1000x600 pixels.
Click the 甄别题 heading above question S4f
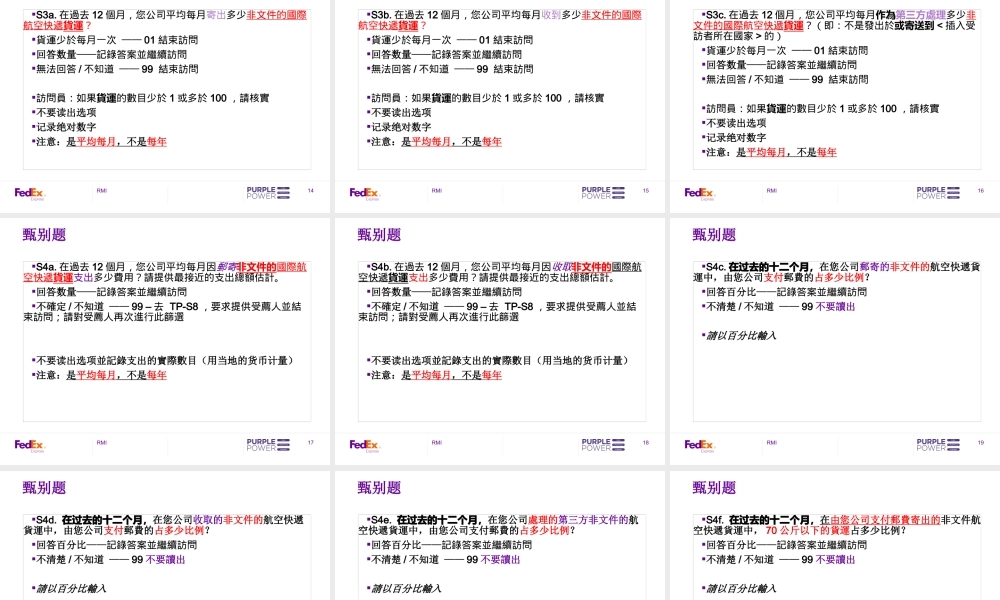(x=714, y=488)
